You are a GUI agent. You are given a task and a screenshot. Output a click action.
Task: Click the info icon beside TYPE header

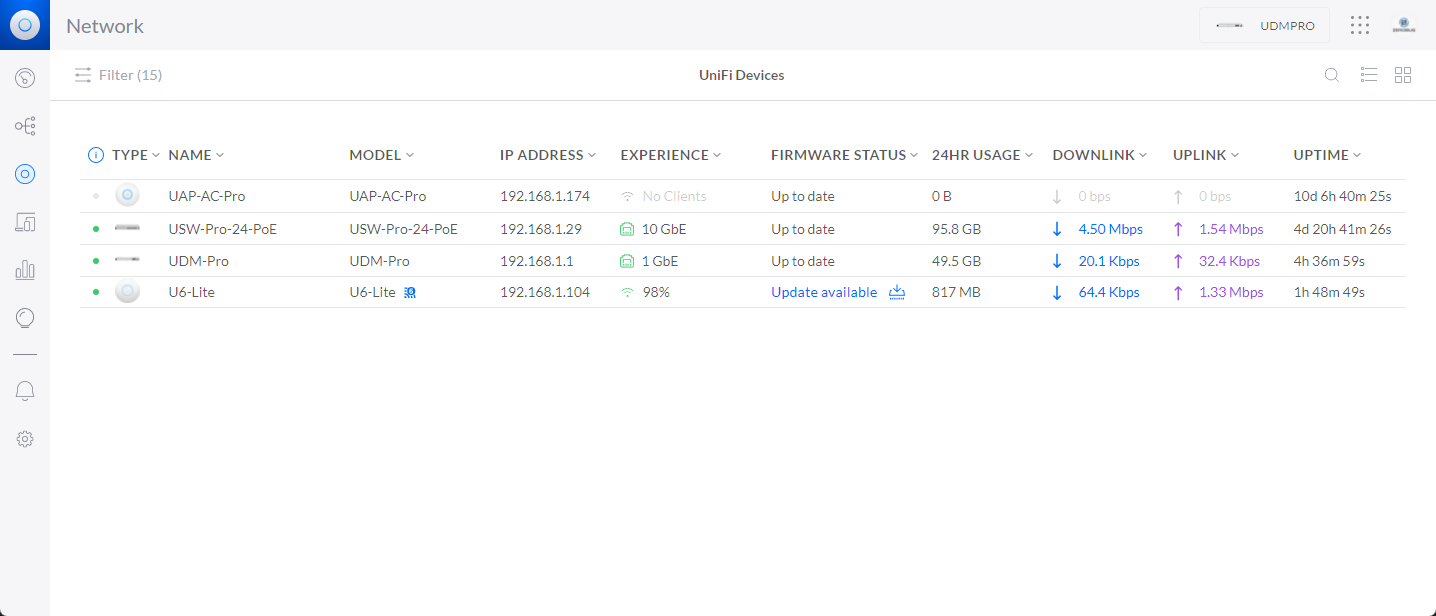tap(96, 155)
